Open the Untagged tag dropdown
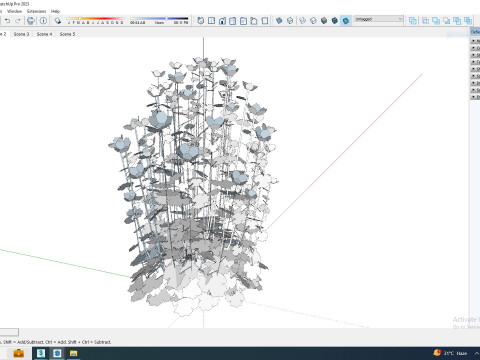This screenshot has width=480, height=360. [378, 19]
